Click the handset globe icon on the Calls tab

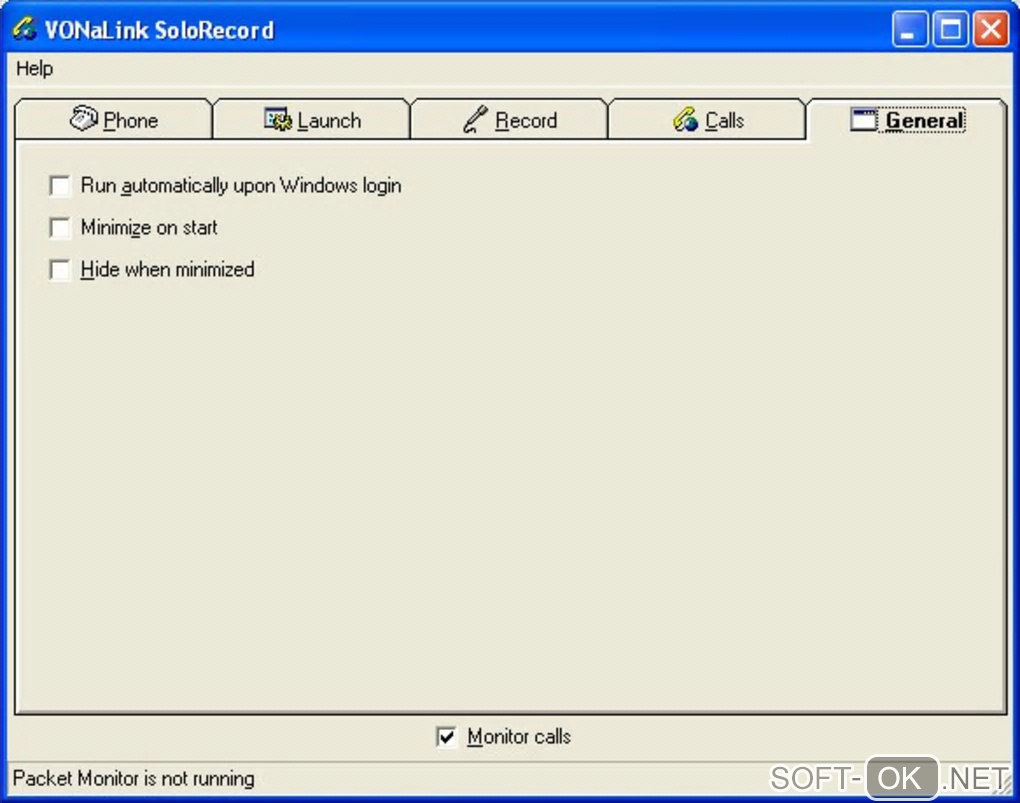tap(685, 119)
